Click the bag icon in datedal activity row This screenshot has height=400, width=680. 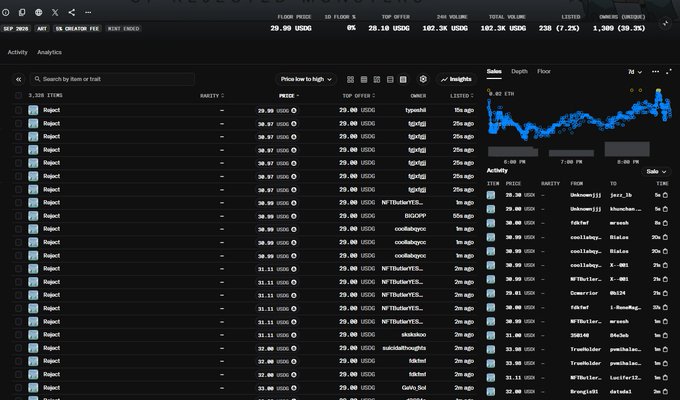(x=665, y=392)
